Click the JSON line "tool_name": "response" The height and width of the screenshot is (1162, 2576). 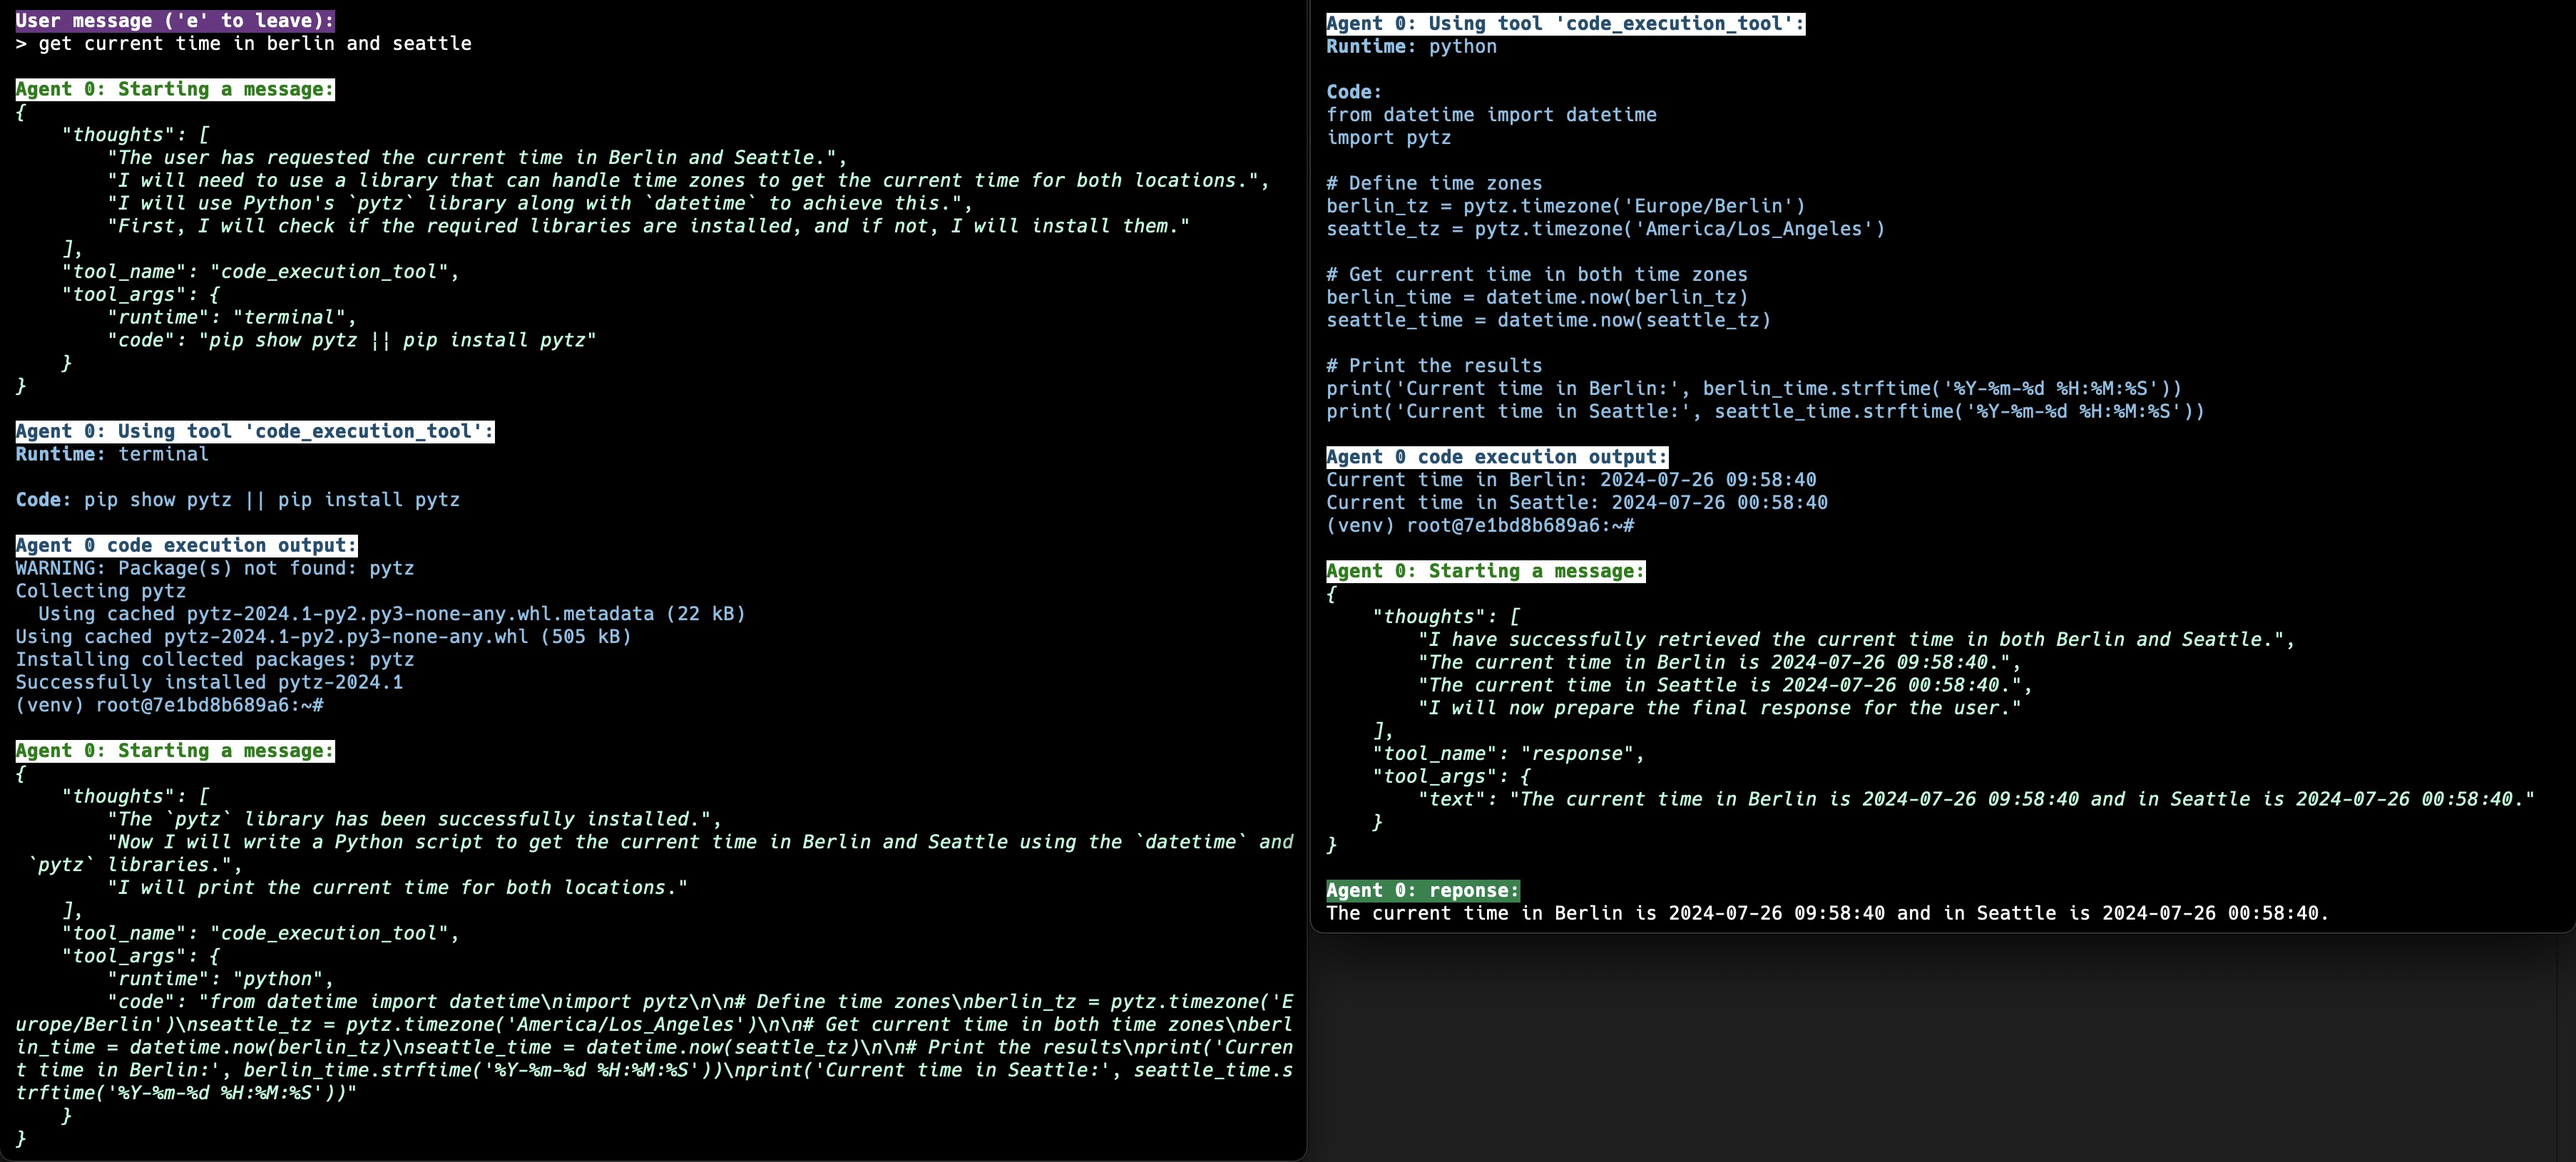coord(1509,755)
